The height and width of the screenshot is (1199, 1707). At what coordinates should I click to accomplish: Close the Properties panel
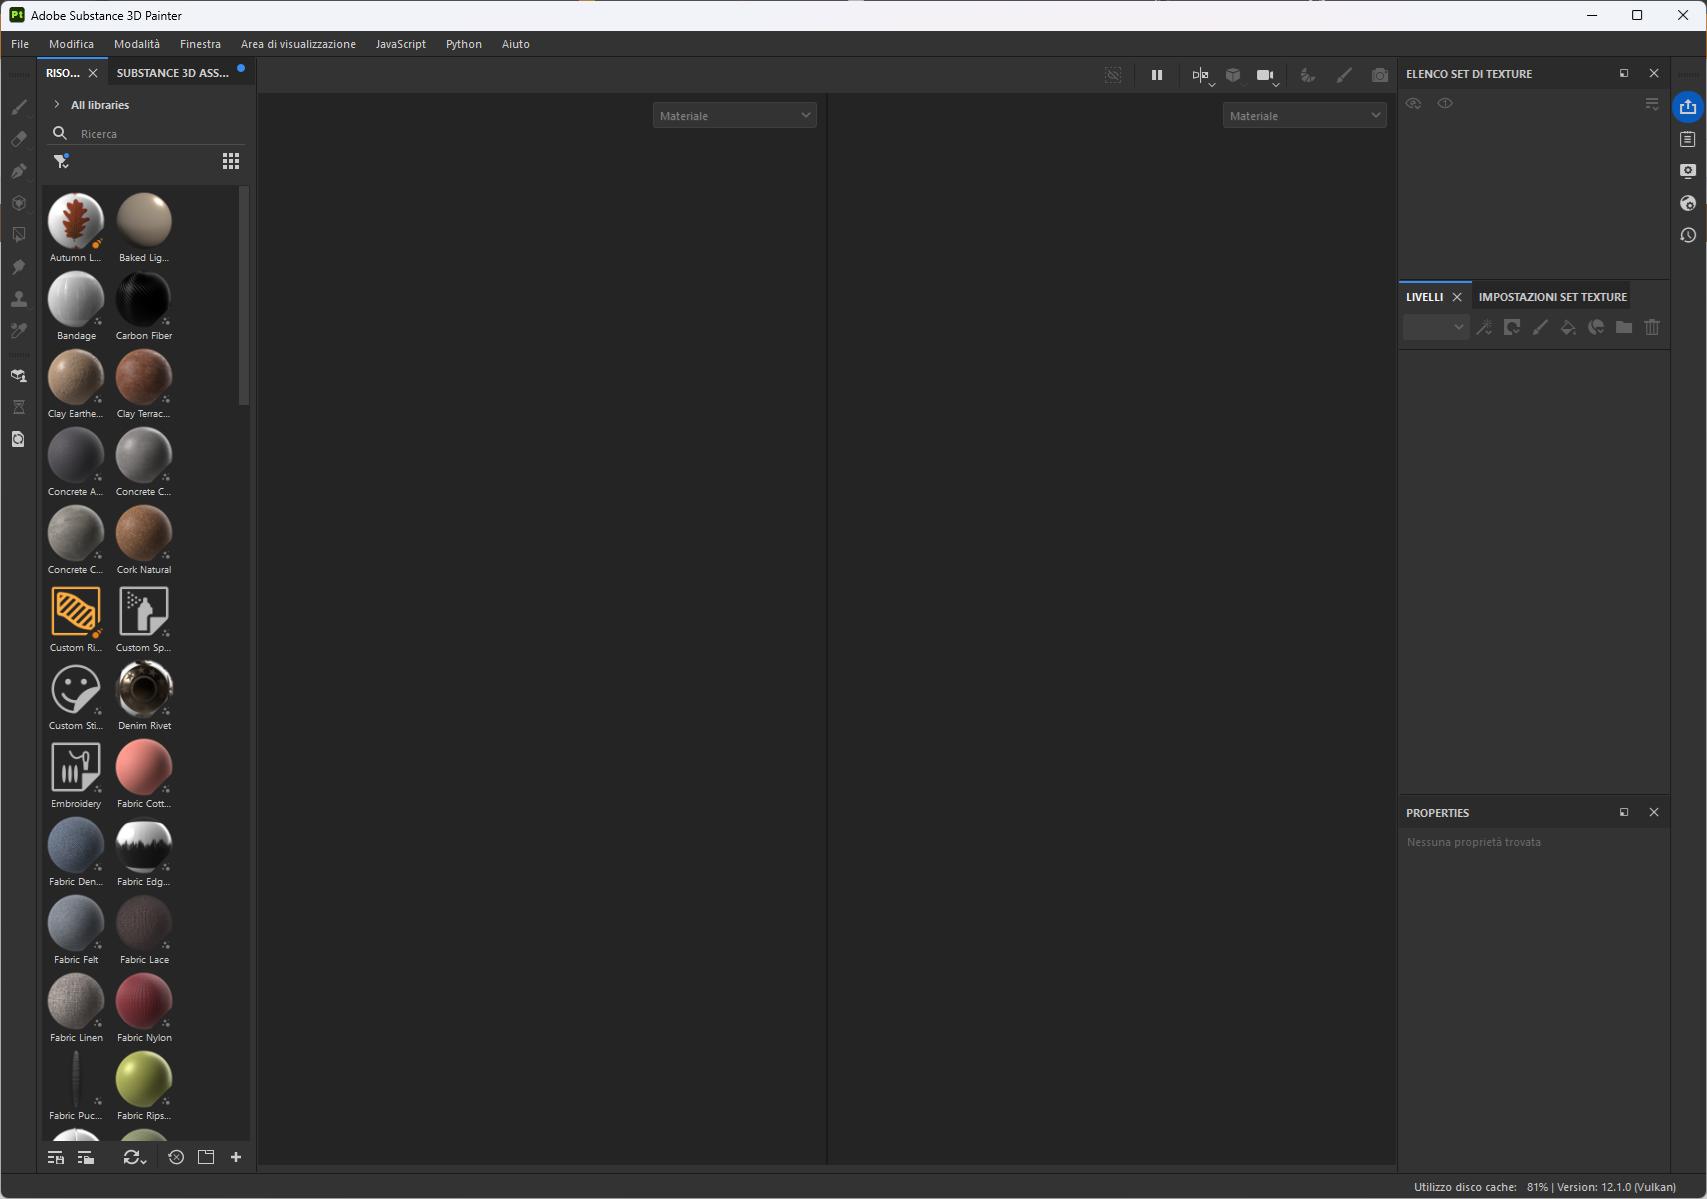click(x=1654, y=812)
